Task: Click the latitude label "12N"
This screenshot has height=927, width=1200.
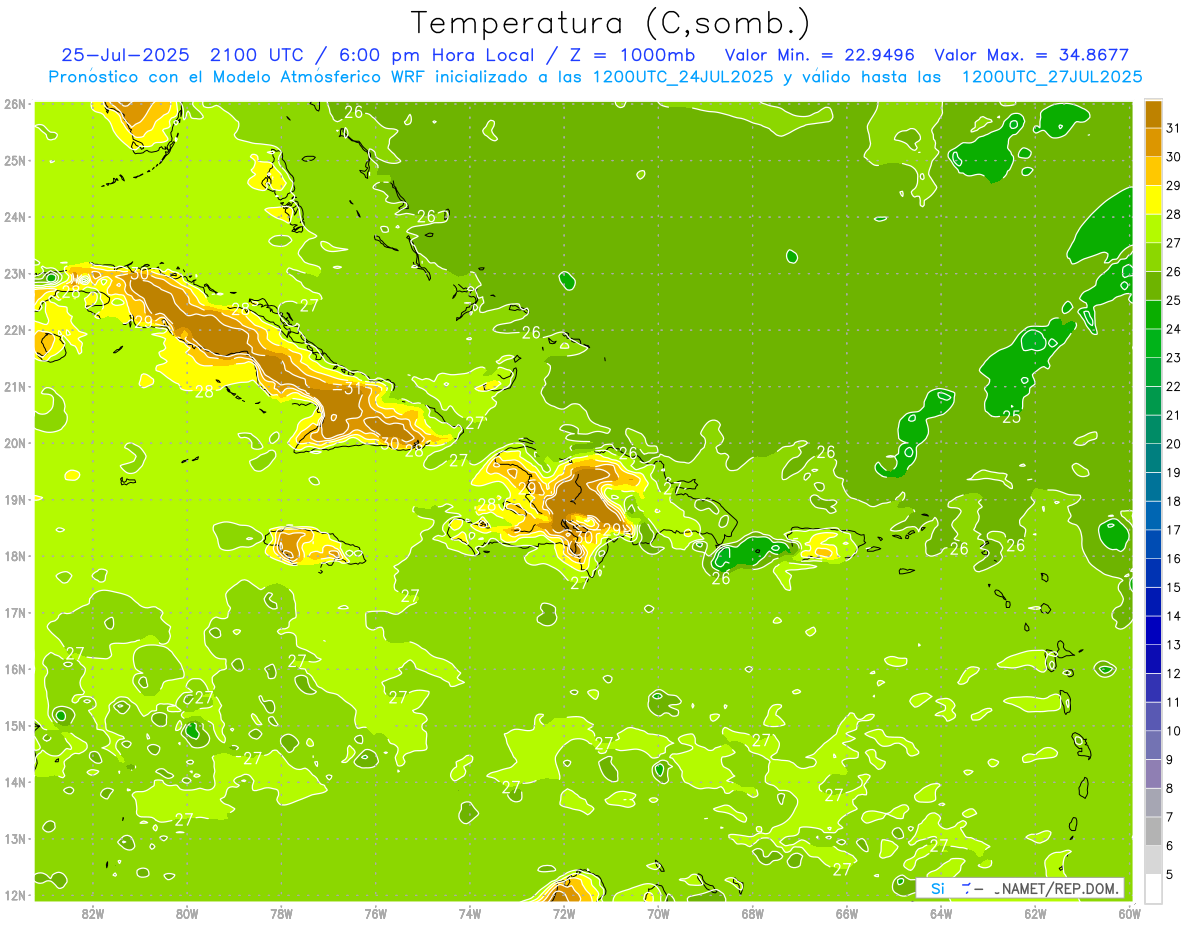Action: [x=14, y=895]
